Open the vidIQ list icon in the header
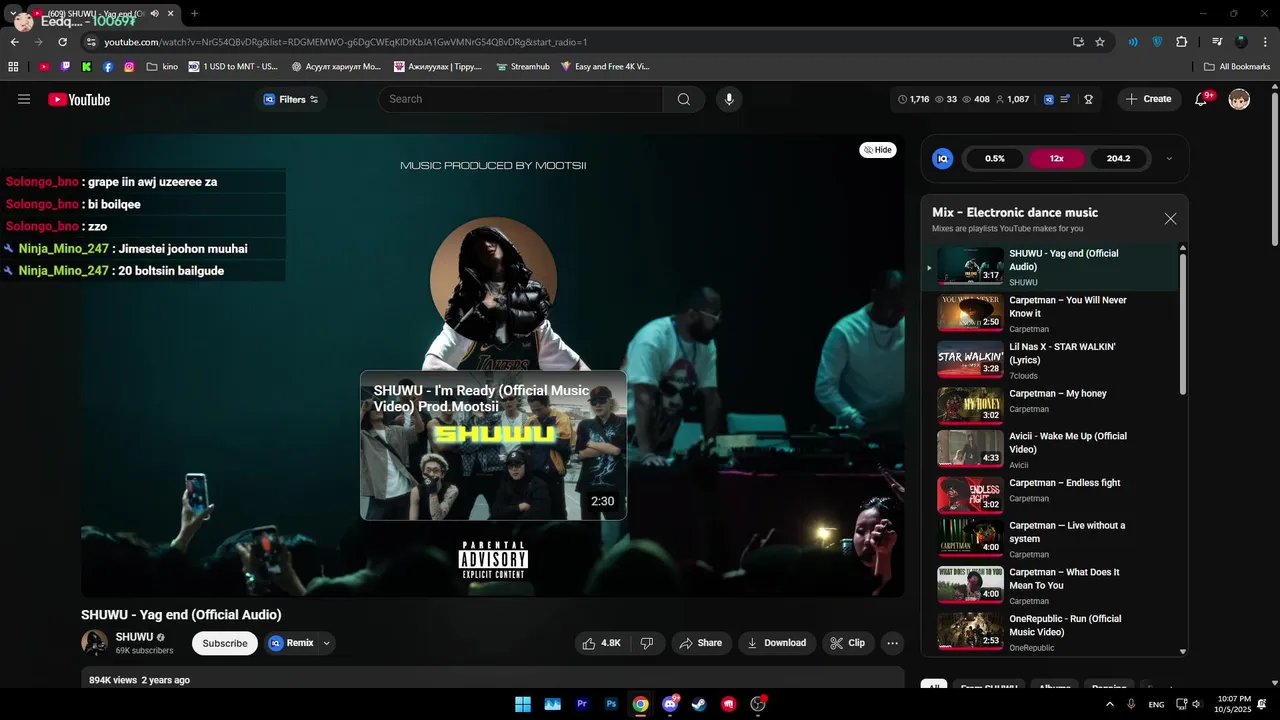This screenshot has width=1280, height=720. pos(1066,99)
